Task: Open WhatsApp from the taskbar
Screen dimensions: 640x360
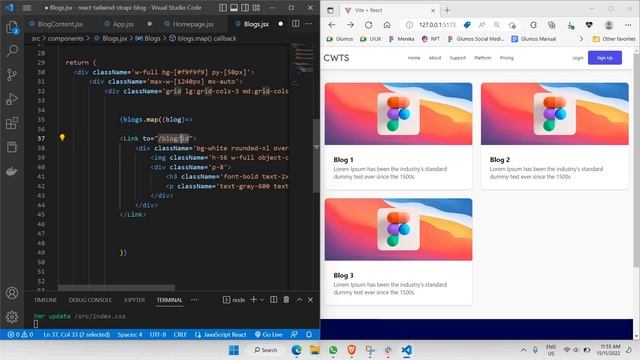Action: coord(333,350)
